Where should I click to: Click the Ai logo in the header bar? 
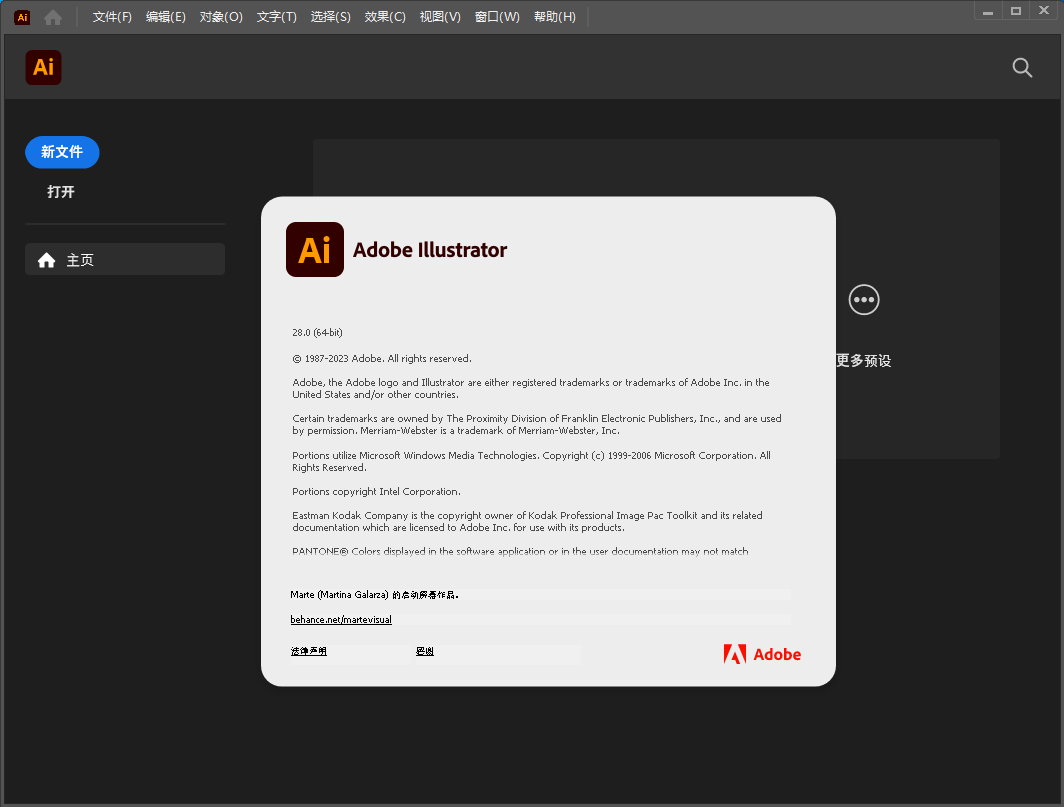[x=43, y=67]
